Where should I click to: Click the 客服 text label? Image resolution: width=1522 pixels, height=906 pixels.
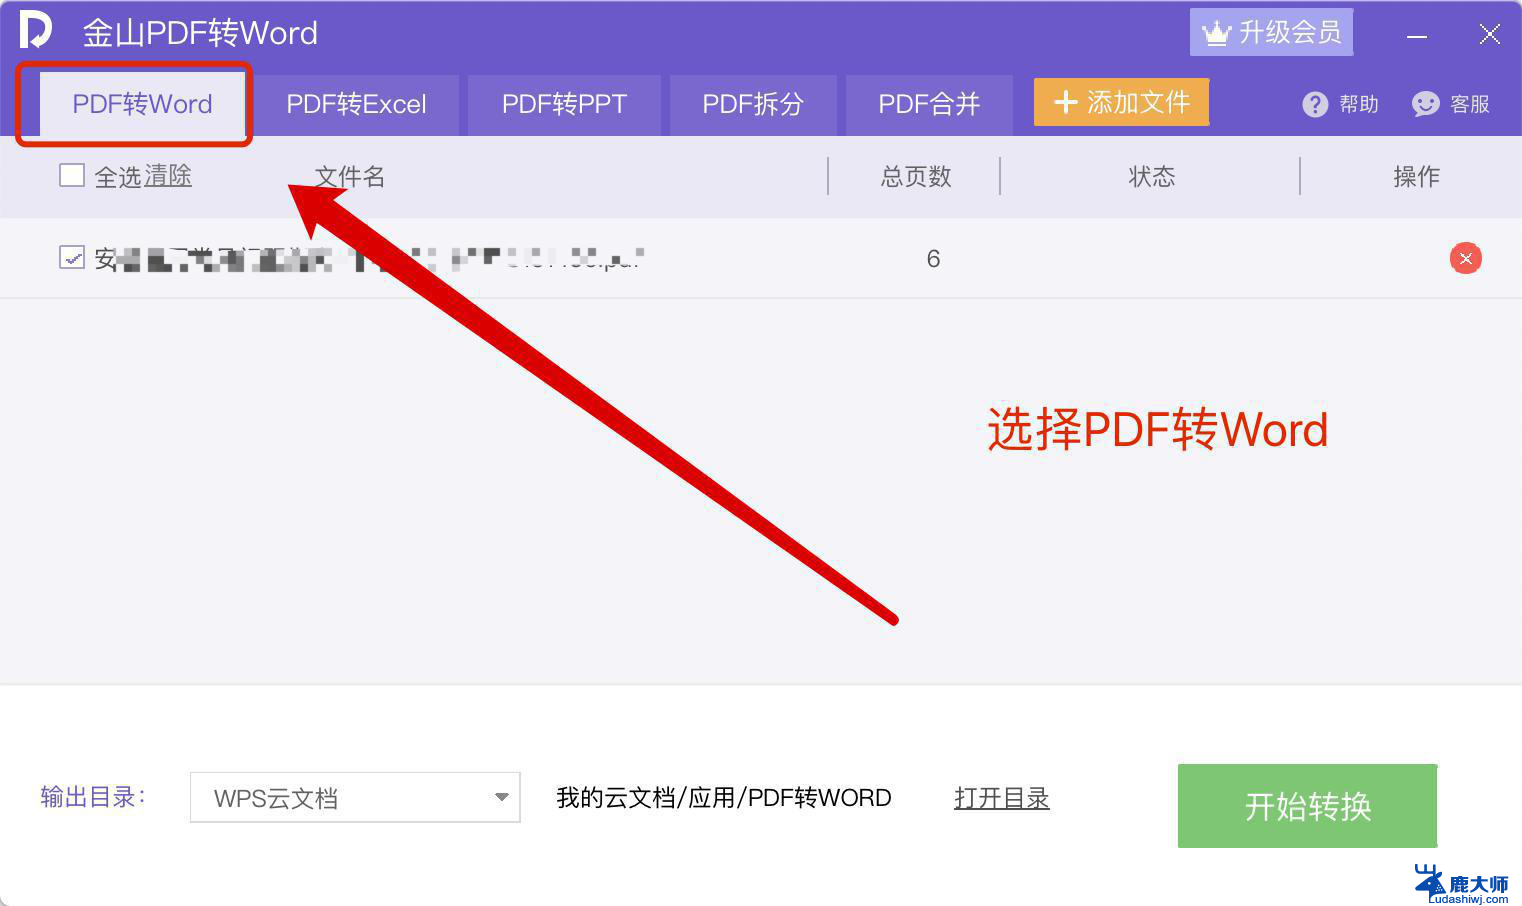click(1470, 104)
